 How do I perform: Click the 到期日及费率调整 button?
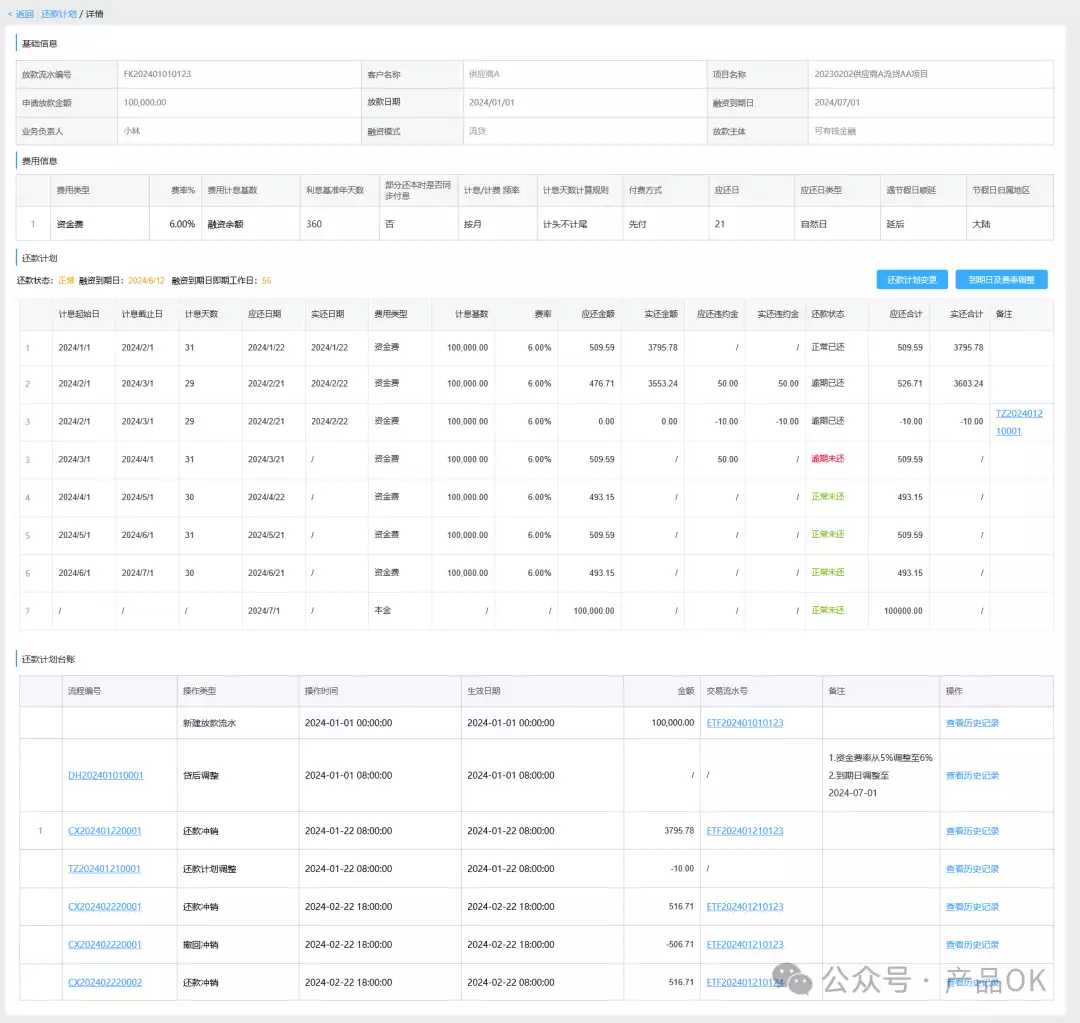click(1001, 280)
